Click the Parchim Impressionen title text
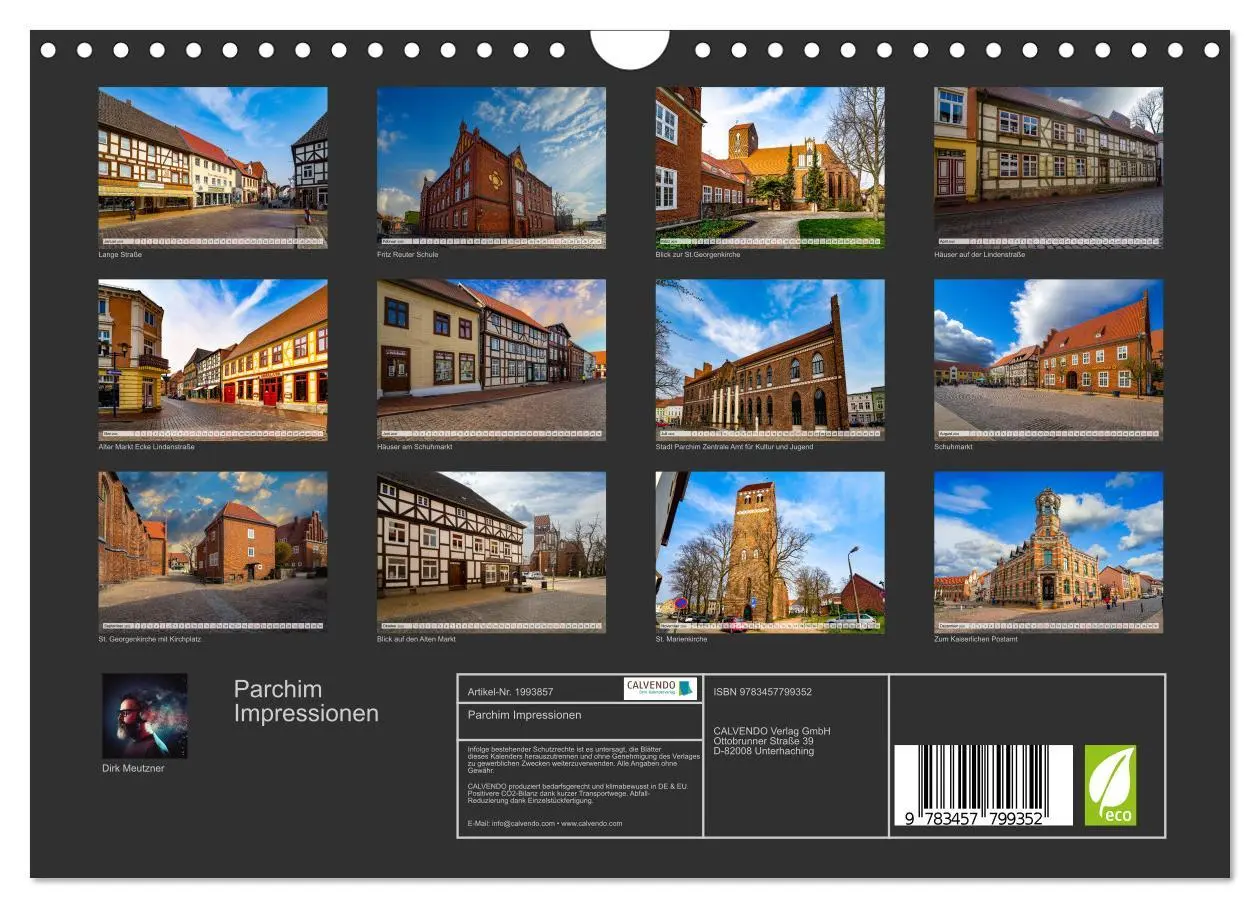The image size is (1260, 908). (305, 700)
